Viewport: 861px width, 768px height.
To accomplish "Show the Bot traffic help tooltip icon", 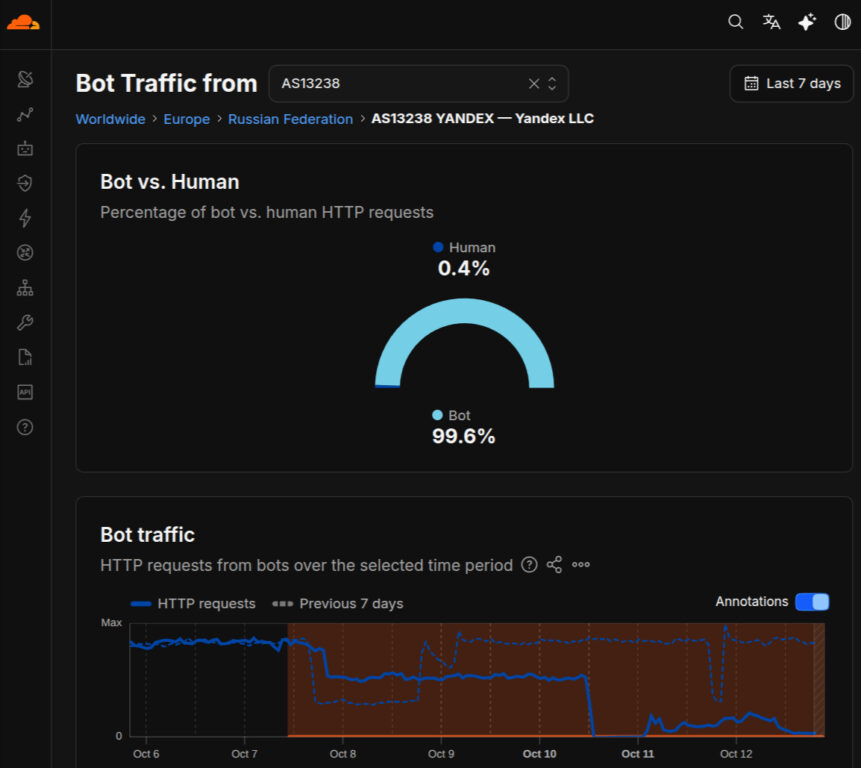I will [x=529, y=564].
